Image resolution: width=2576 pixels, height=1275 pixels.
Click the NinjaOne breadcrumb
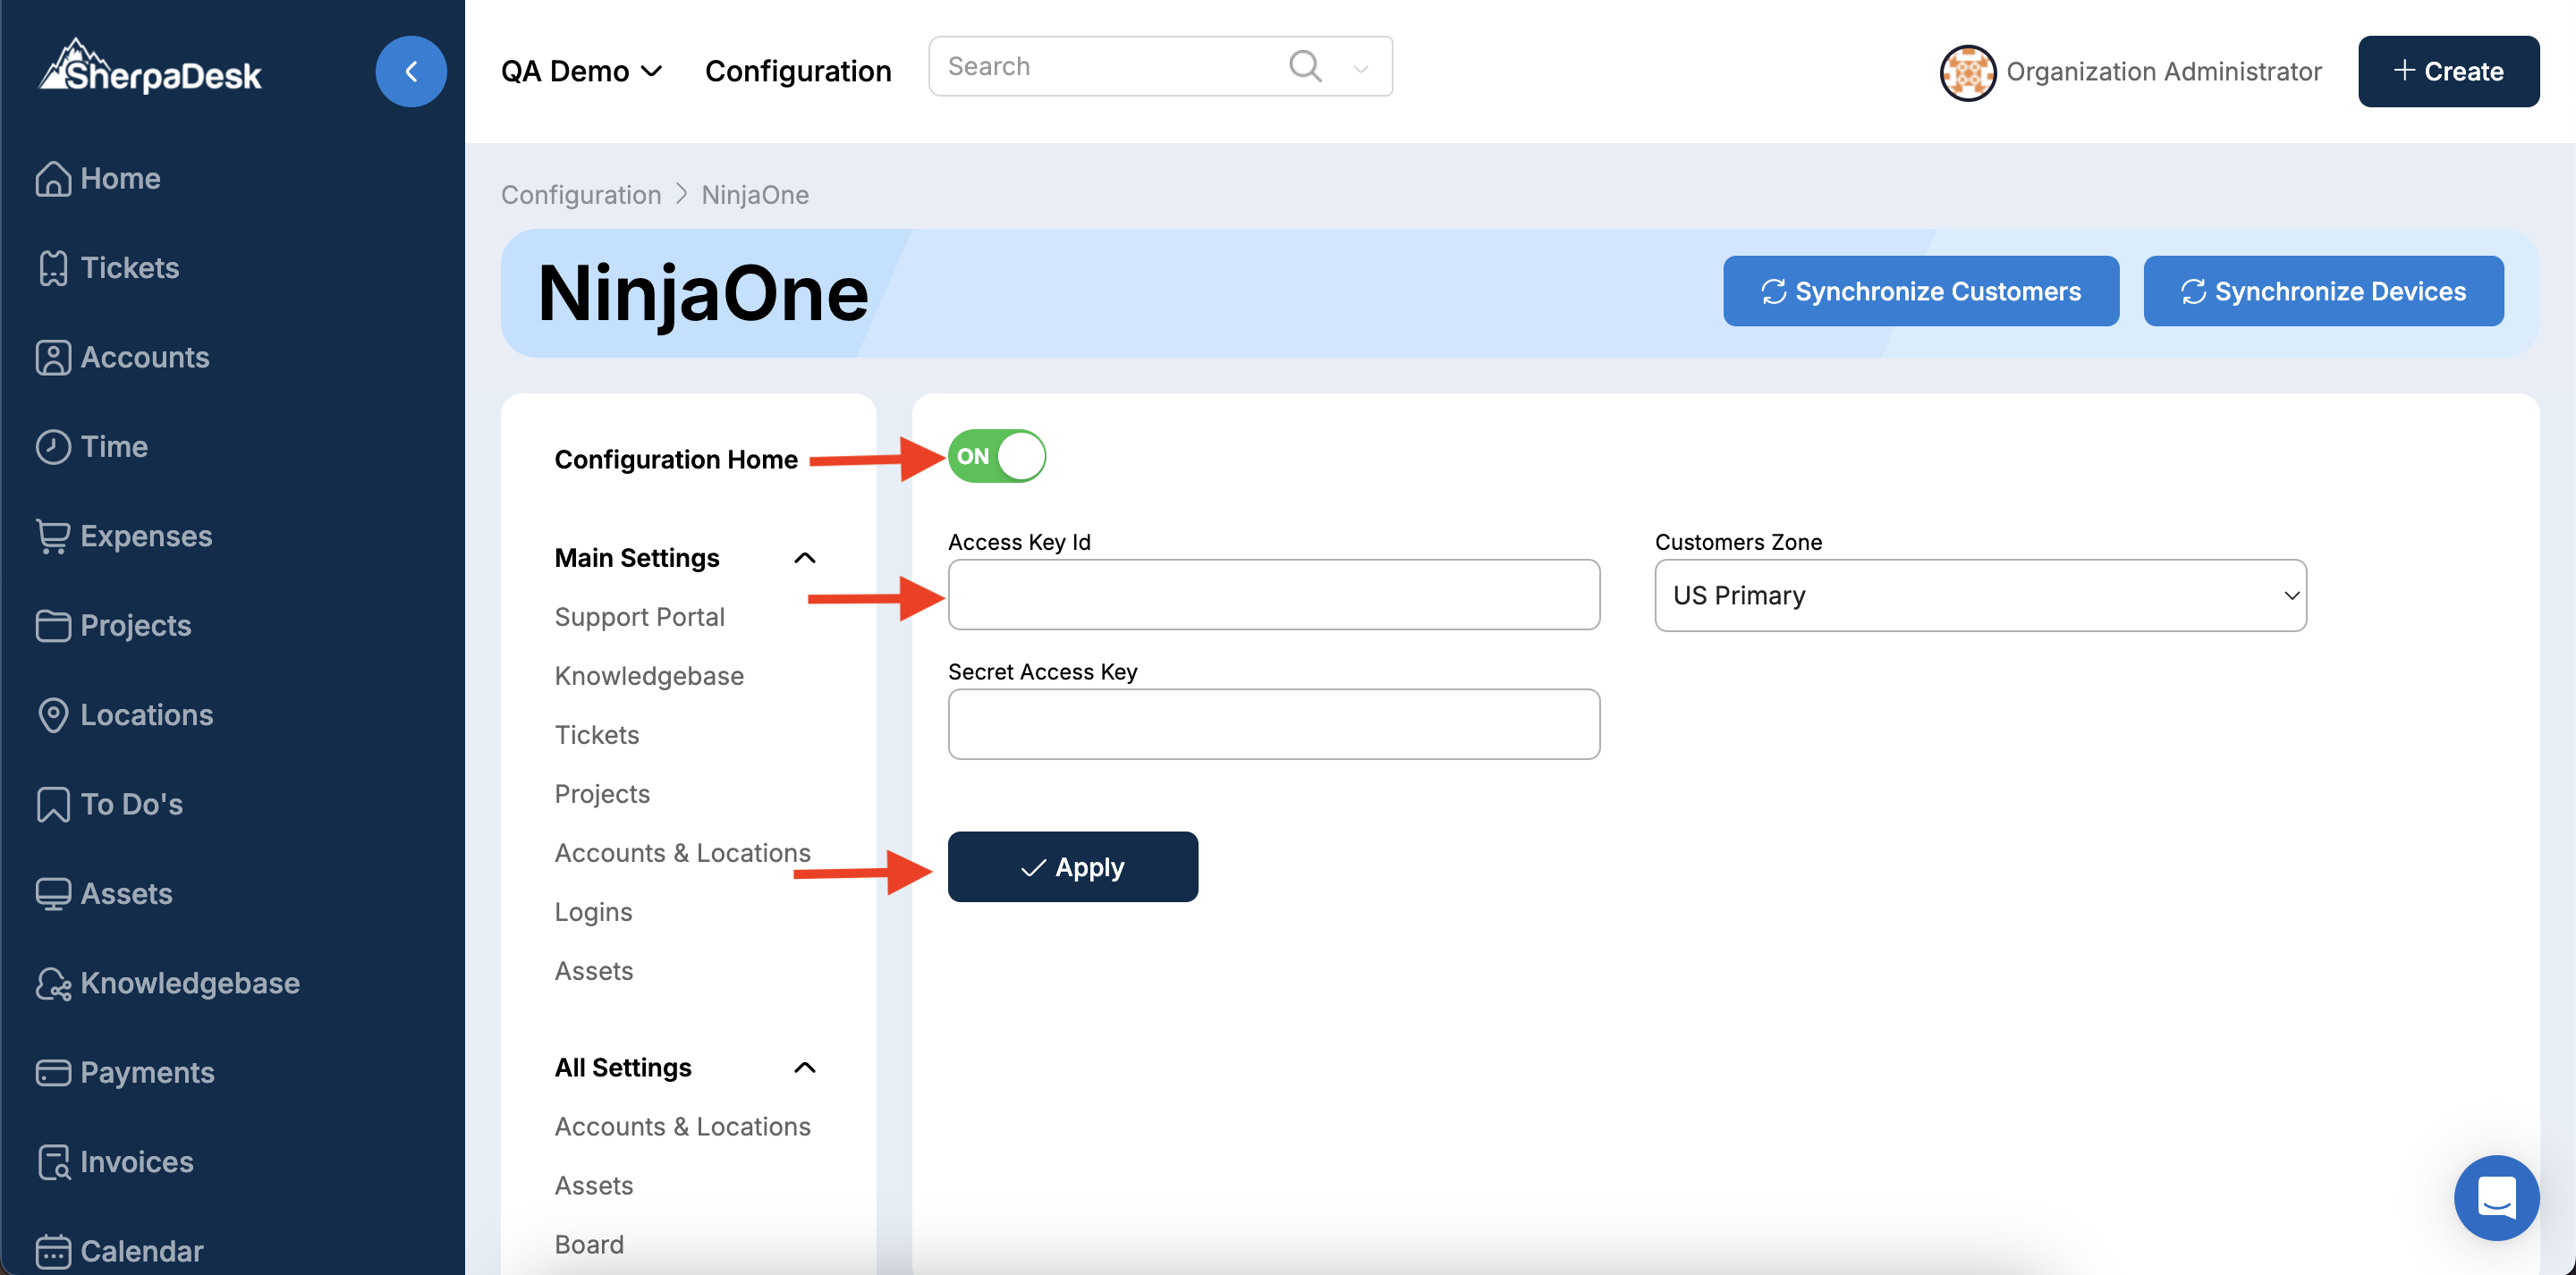tap(755, 195)
